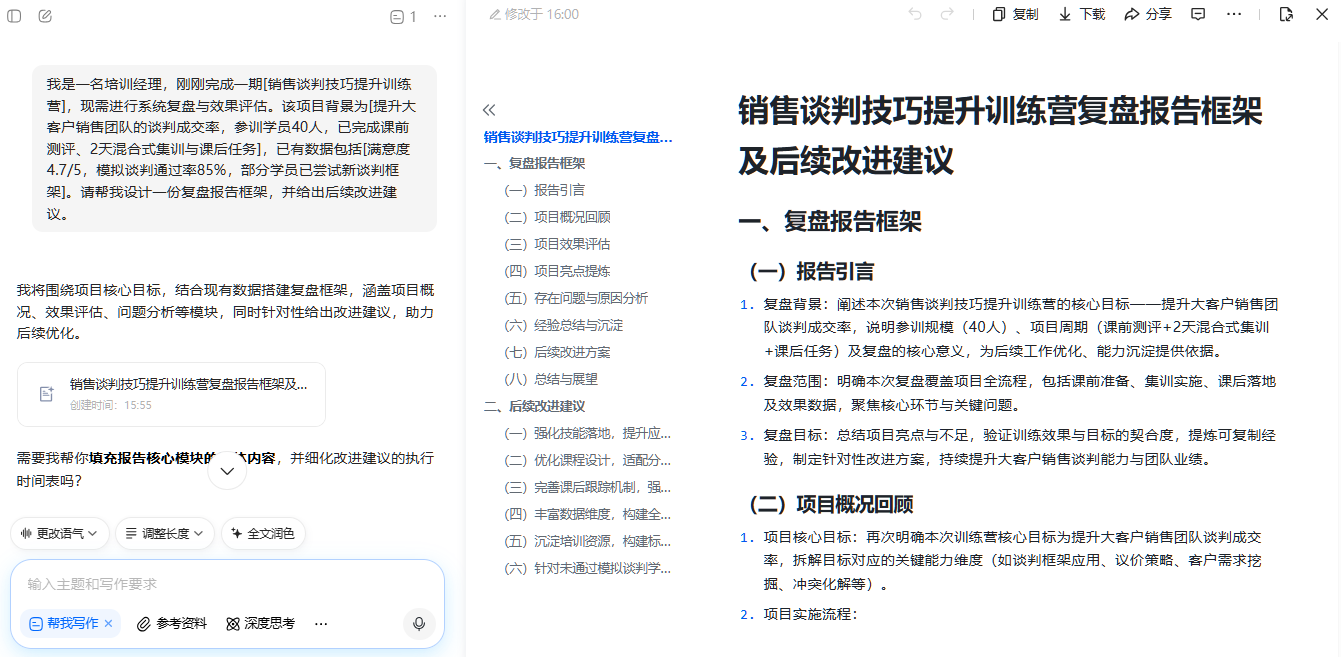Click the 全文润色 button
The width and height of the screenshot is (1341, 657).
click(x=263, y=534)
